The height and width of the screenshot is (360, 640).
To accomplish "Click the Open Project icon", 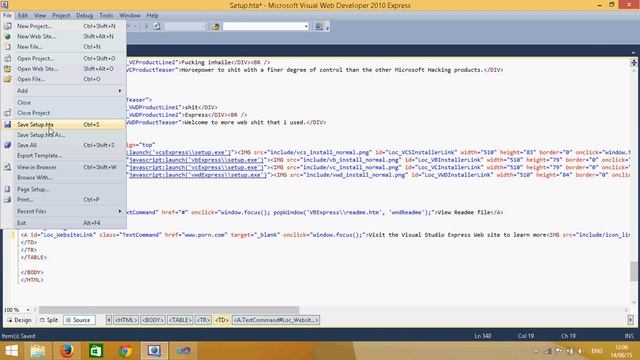I will tap(7, 58).
